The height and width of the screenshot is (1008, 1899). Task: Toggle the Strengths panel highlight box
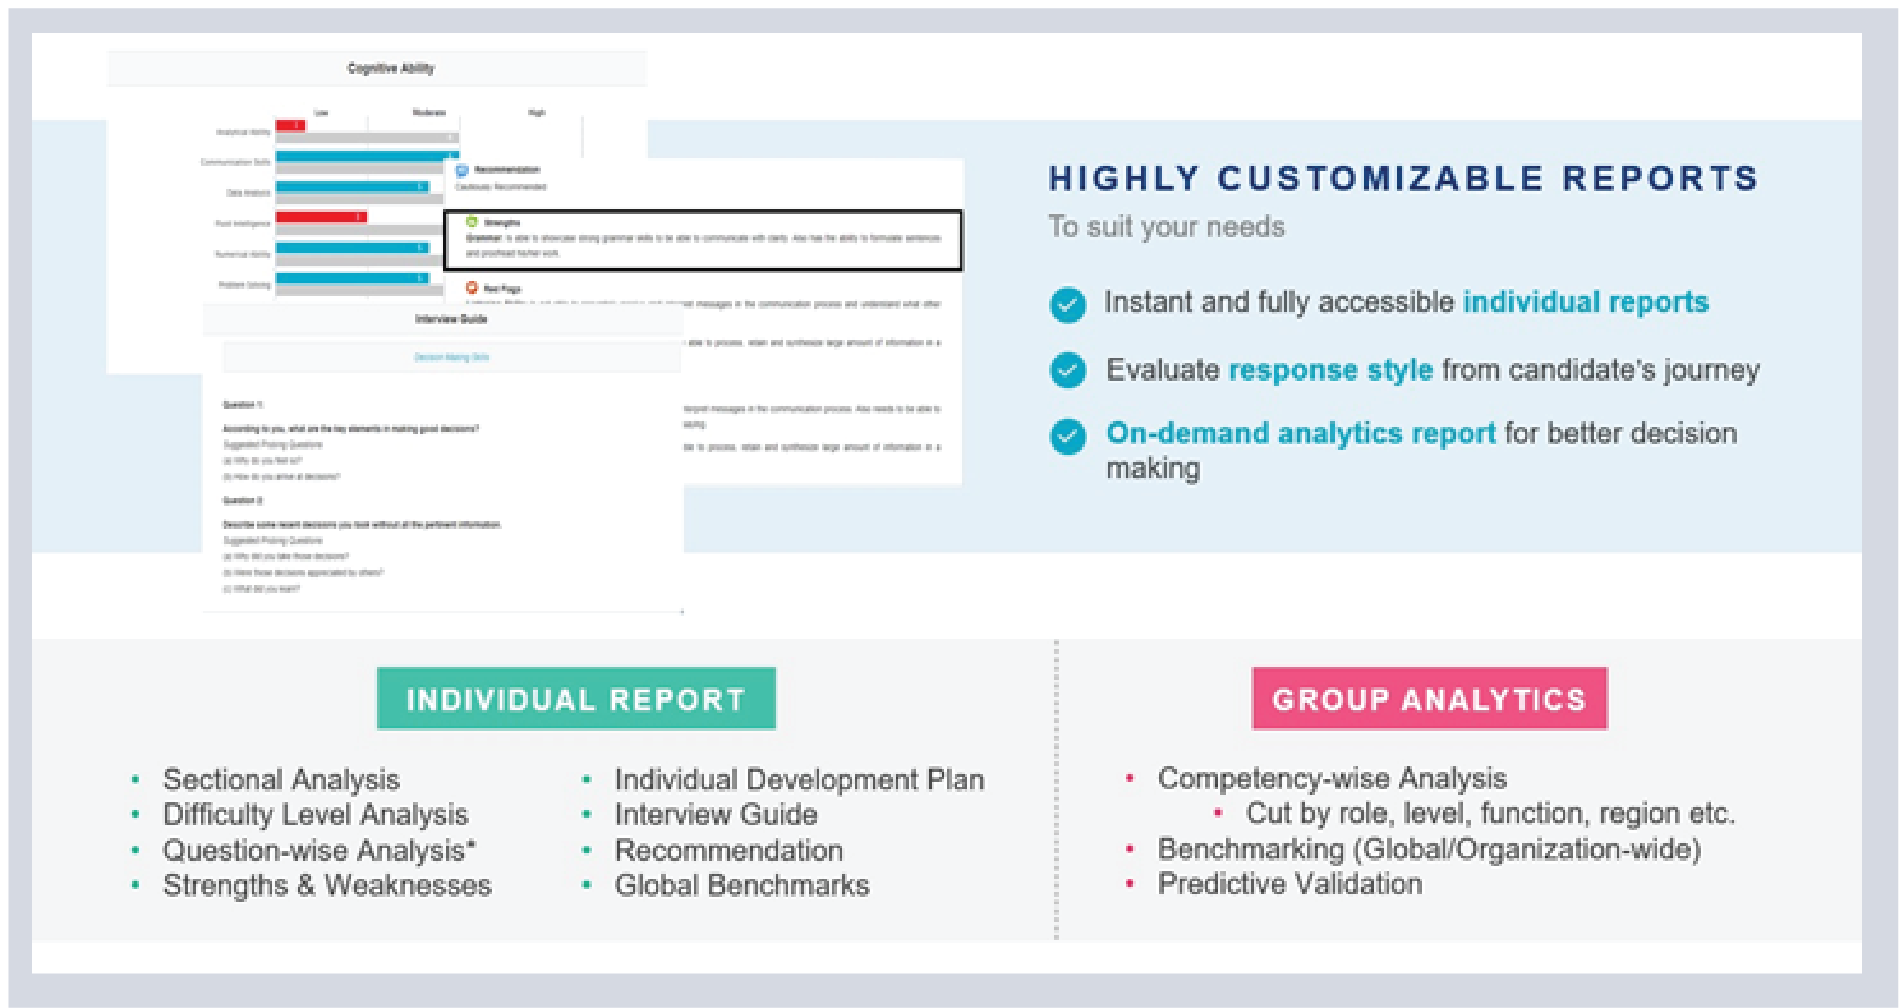tap(703, 240)
